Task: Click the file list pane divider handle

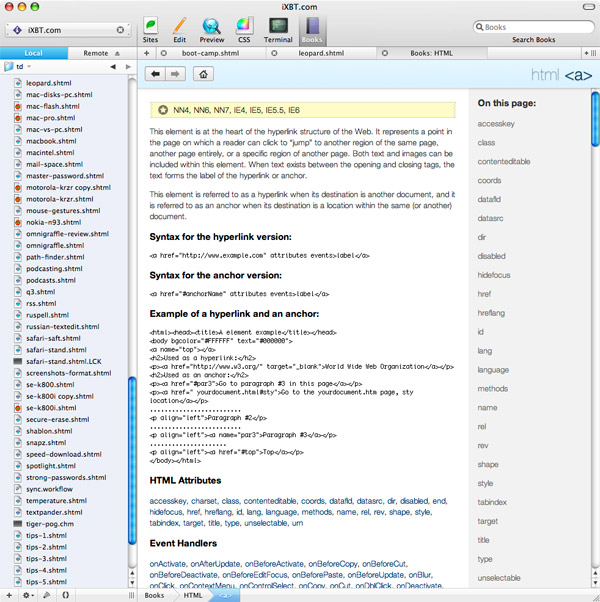Action: click(131, 595)
